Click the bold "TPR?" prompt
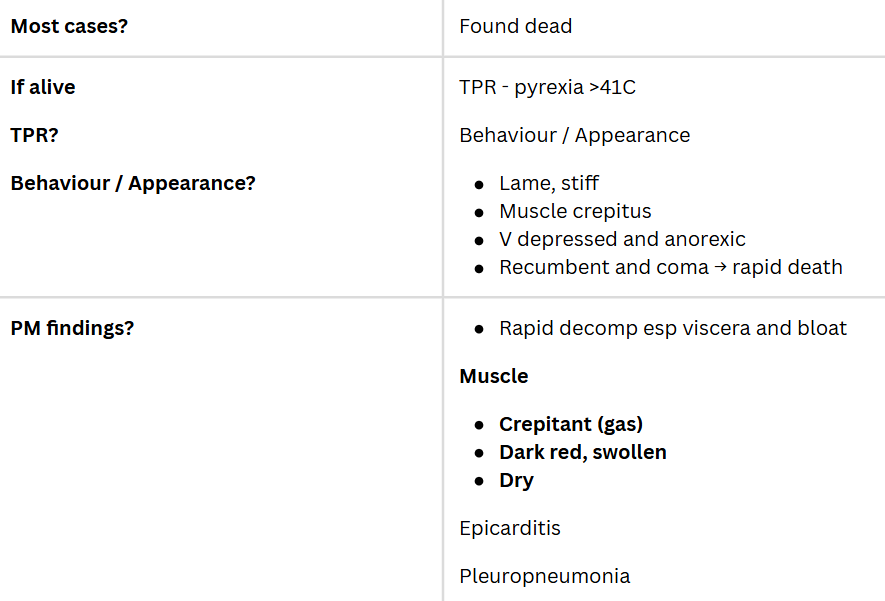 click(x=36, y=135)
